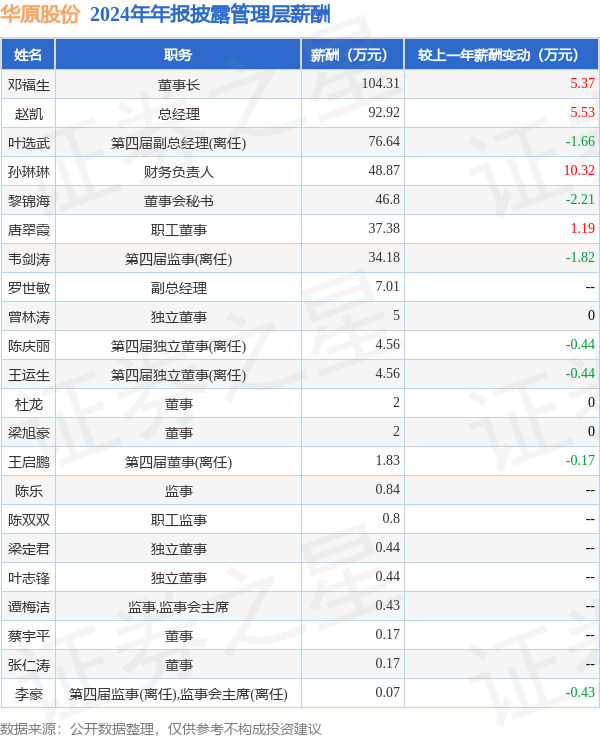
Task: Click the salary value 1.83
Action: [x=387, y=461]
